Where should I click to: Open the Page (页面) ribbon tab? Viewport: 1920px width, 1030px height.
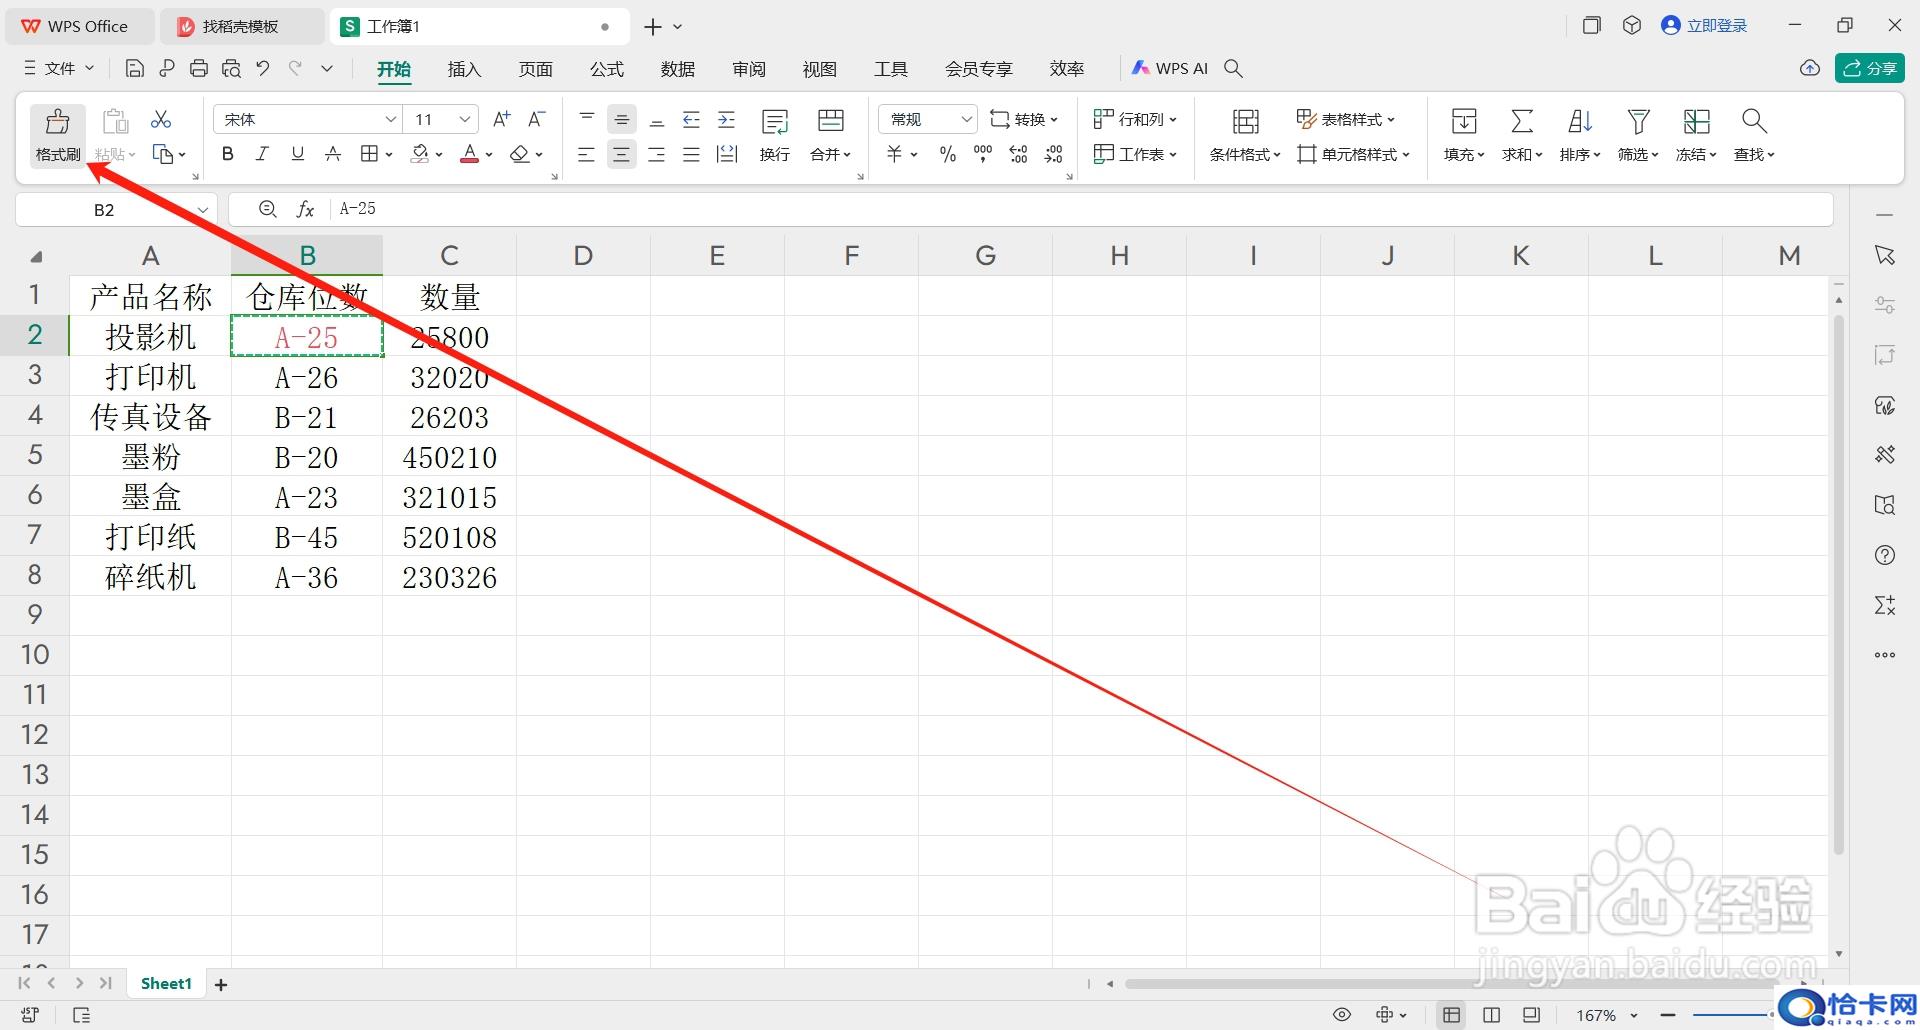point(535,69)
